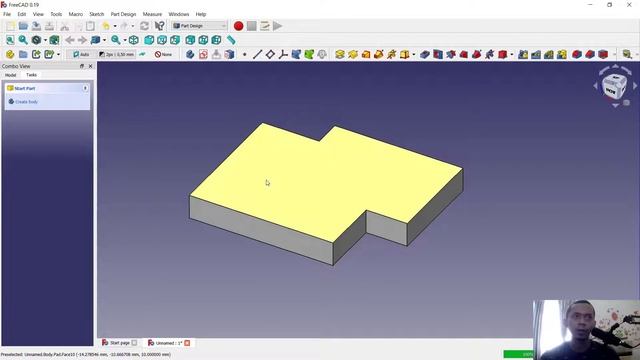Screen dimensions: 640x360
Task: Start macro recording with the red circle
Action: (239, 26)
